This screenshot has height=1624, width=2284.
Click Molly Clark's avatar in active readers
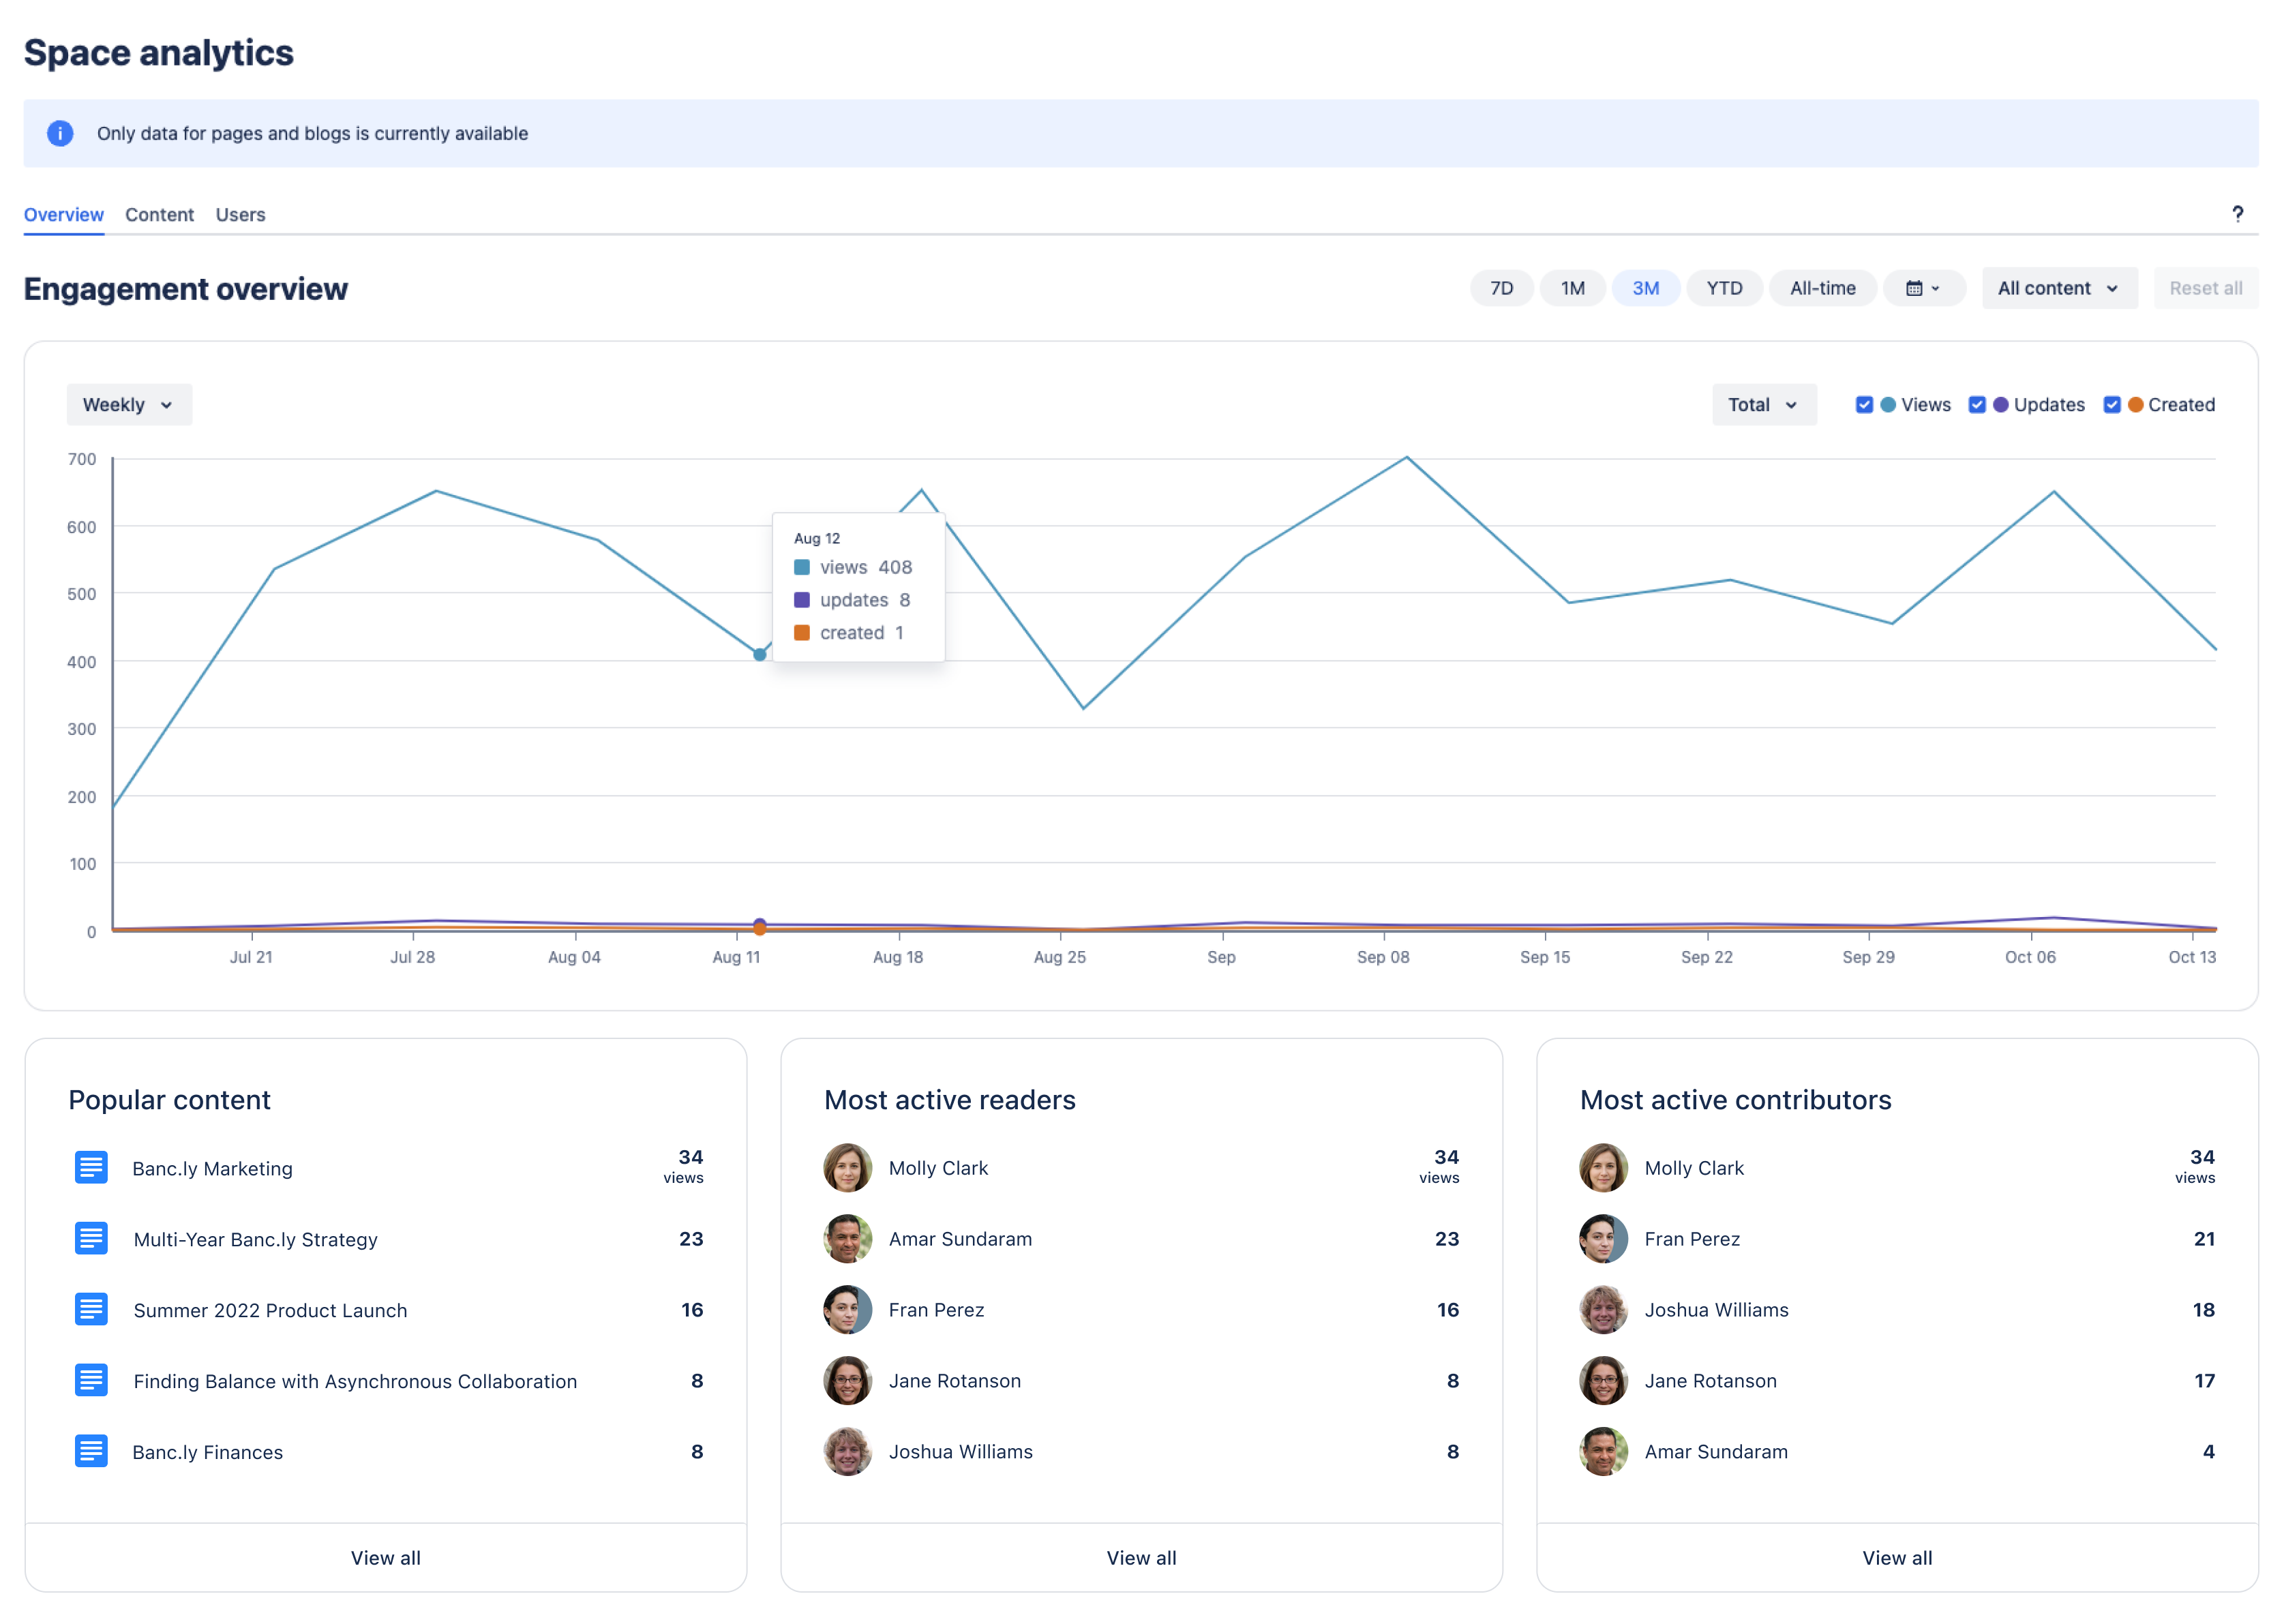click(847, 1167)
